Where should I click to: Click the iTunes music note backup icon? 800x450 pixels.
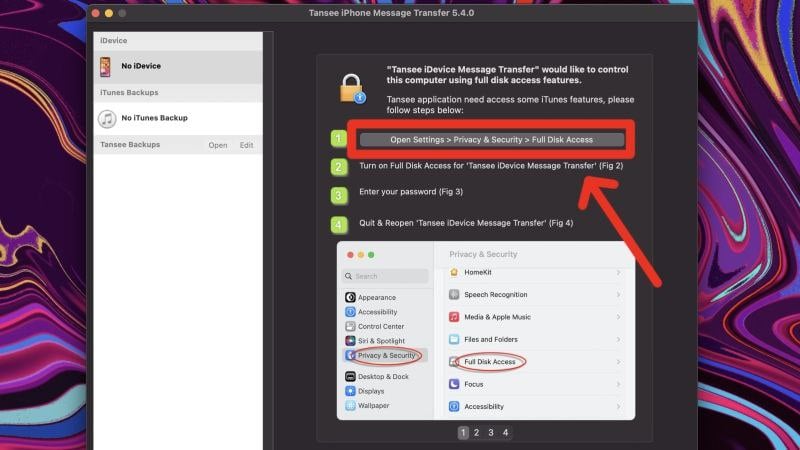tap(107, 119)
